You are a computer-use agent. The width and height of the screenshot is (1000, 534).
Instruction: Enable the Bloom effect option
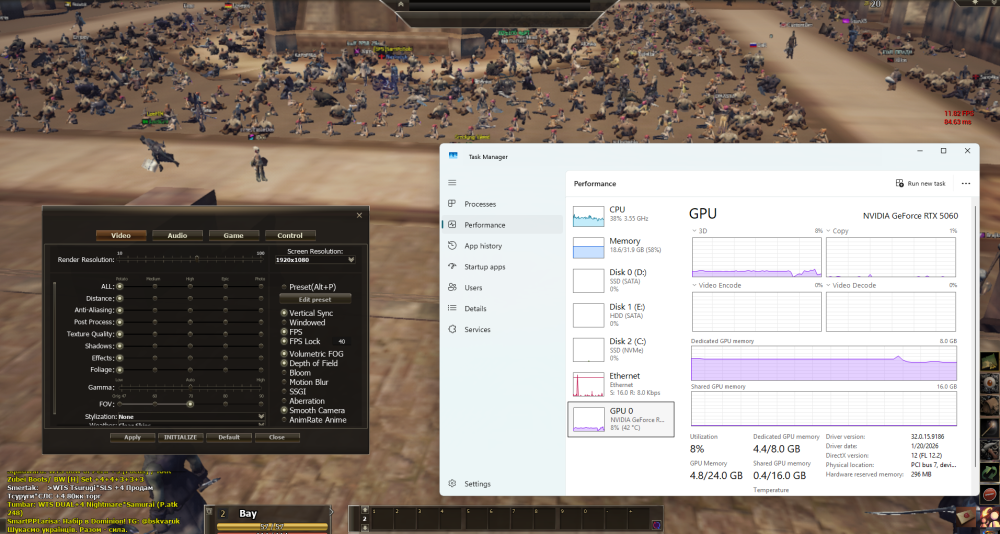pos(284,373)
